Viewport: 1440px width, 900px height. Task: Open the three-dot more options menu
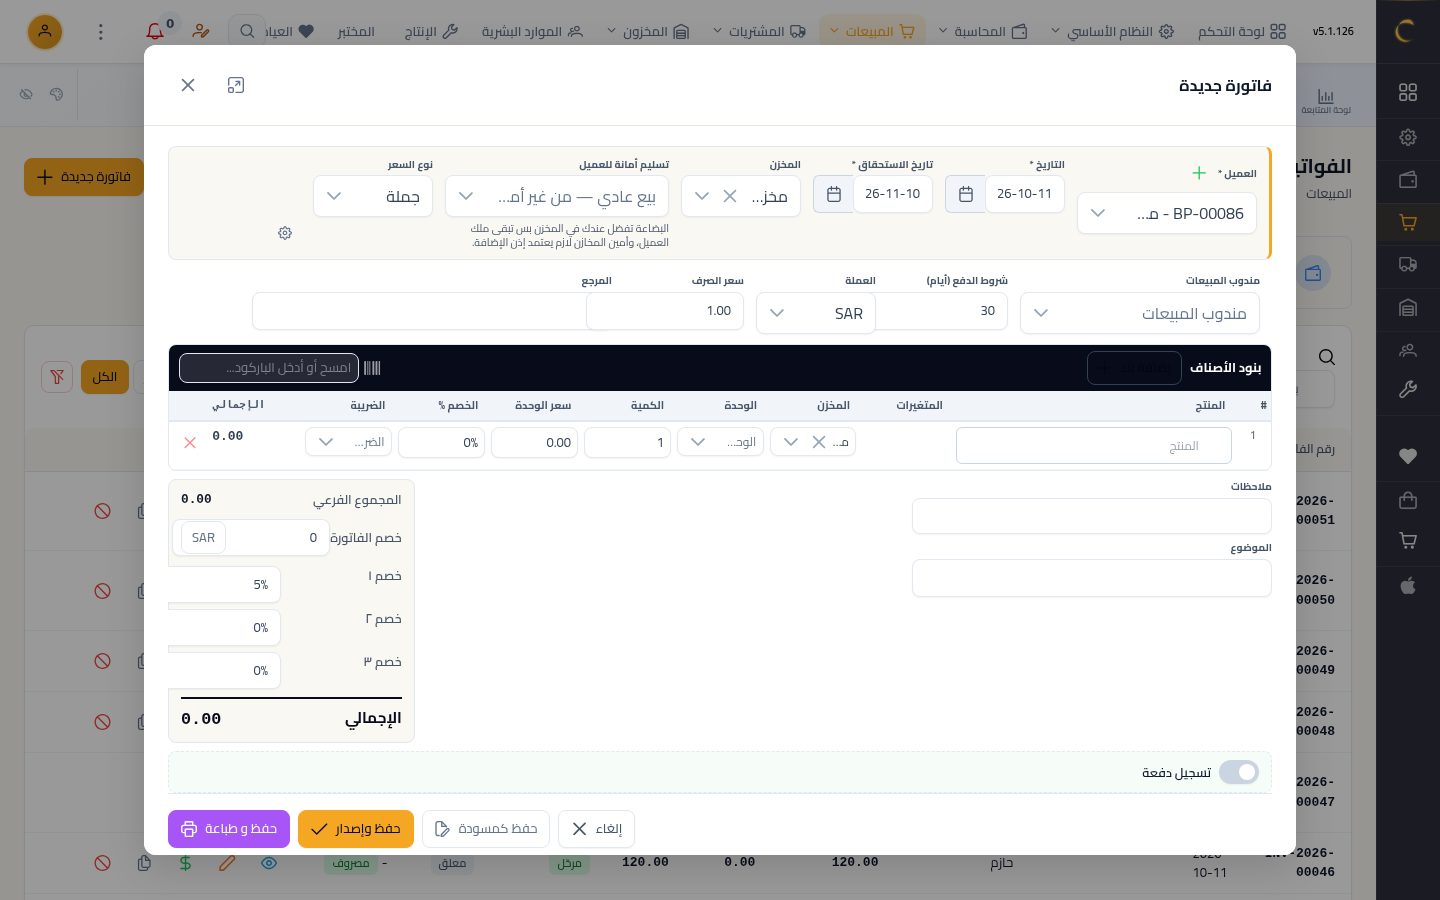tap(100, 32)
